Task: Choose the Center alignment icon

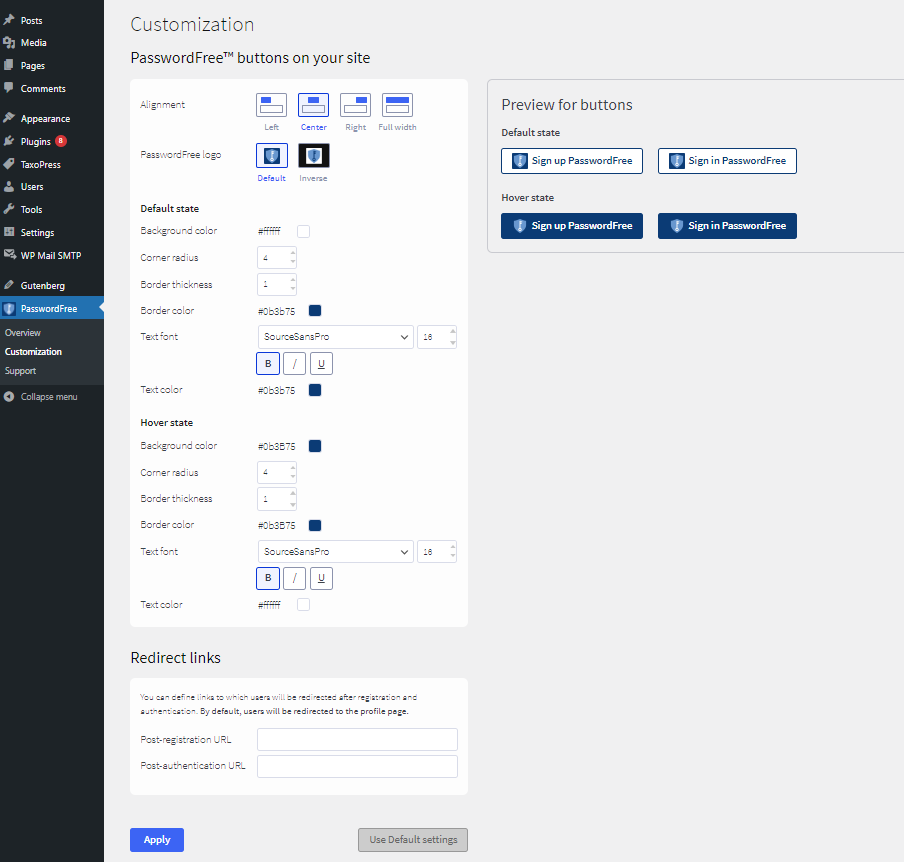Action: click(313, 105)
